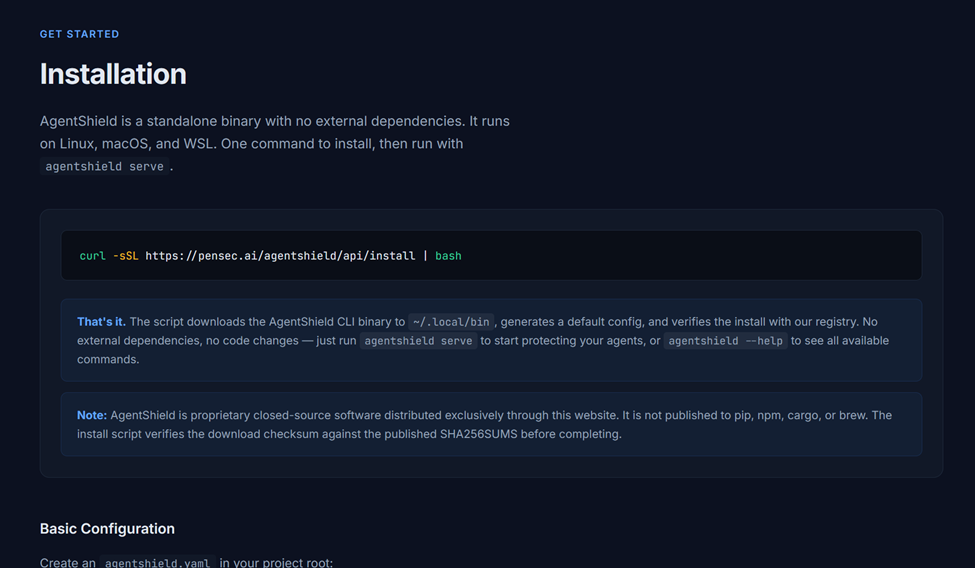Click the 'That's it.' bold label
The width and height of the screenshot is (975, 568).
click(x=101, y=322)
